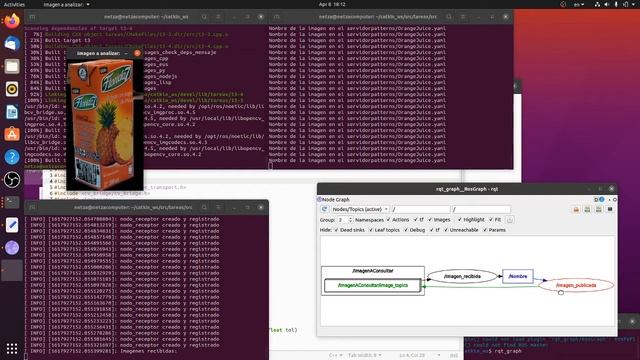Save graph as image in rqt
The height and width of the screenshot is (360, 640).
(610, 209)
